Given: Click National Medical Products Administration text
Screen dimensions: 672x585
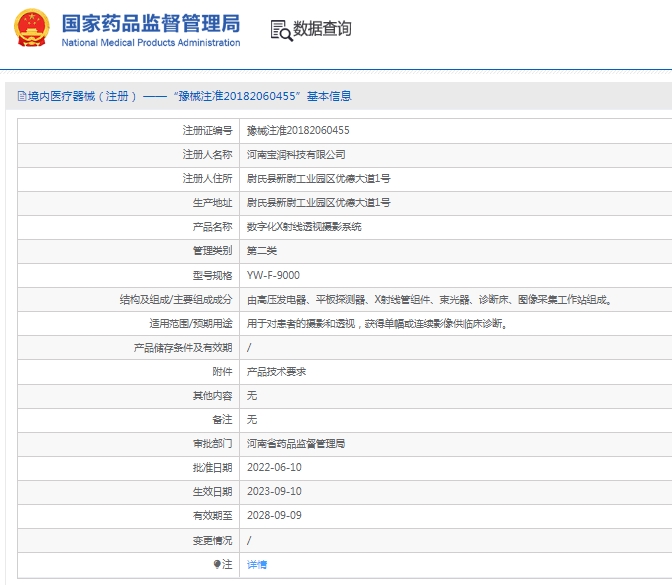Looking at the screenshot, I should [x=150, y=43].
